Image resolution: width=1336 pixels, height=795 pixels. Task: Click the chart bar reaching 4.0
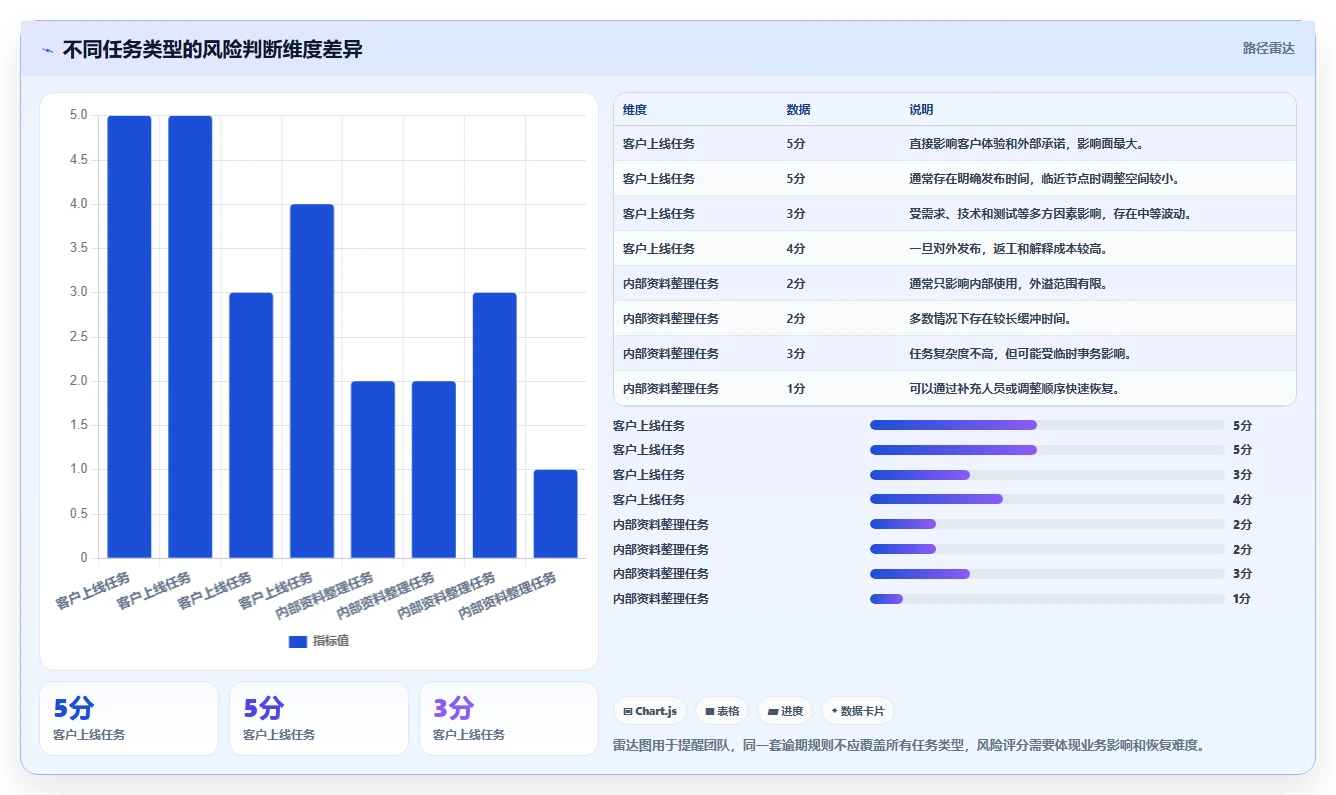point(312,381)
